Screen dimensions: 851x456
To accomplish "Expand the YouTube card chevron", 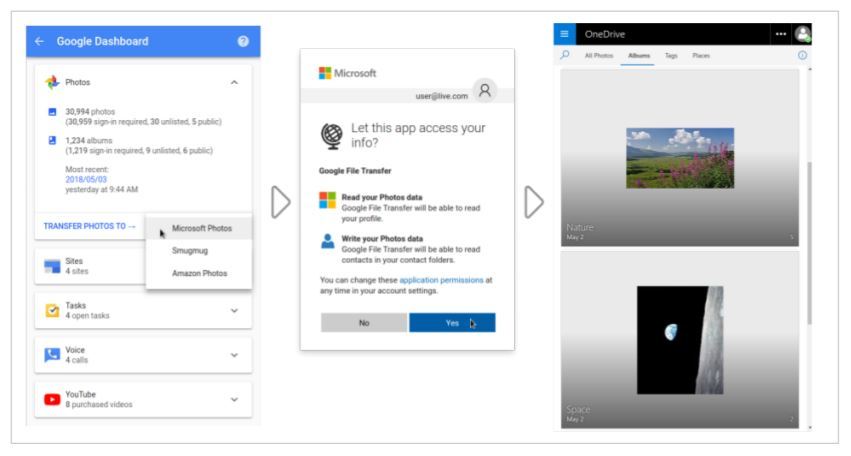I will click(x=234, y=400).
